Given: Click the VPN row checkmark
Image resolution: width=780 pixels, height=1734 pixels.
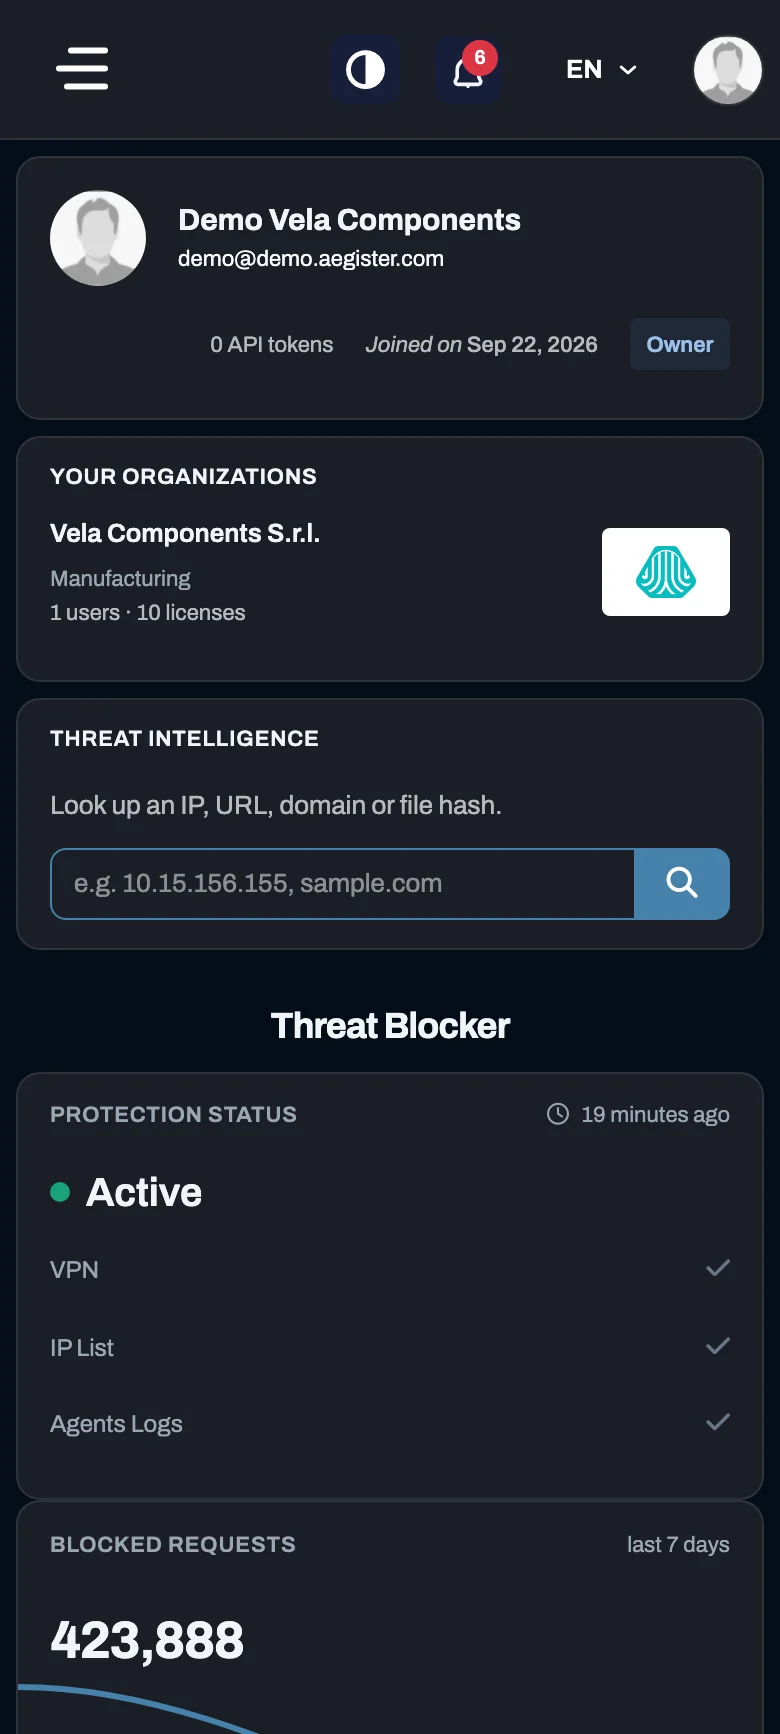Looking at the screenshot, I should [718, 1268].
